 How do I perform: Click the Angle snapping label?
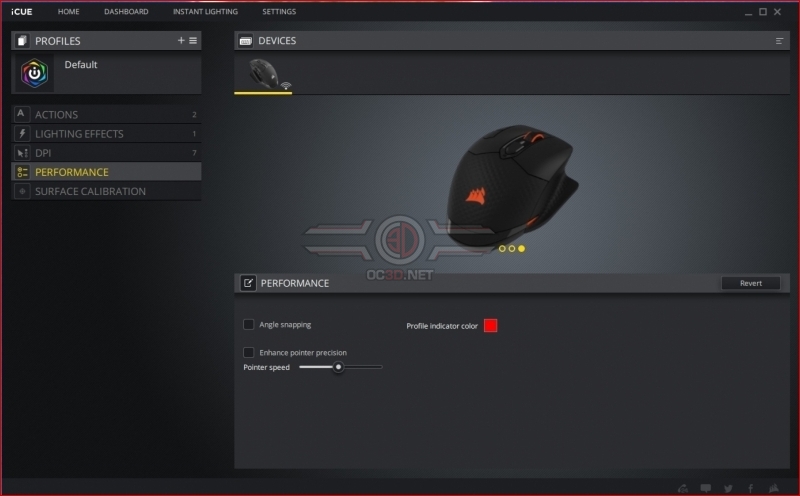pyautogui.click(x=285, y=325)
